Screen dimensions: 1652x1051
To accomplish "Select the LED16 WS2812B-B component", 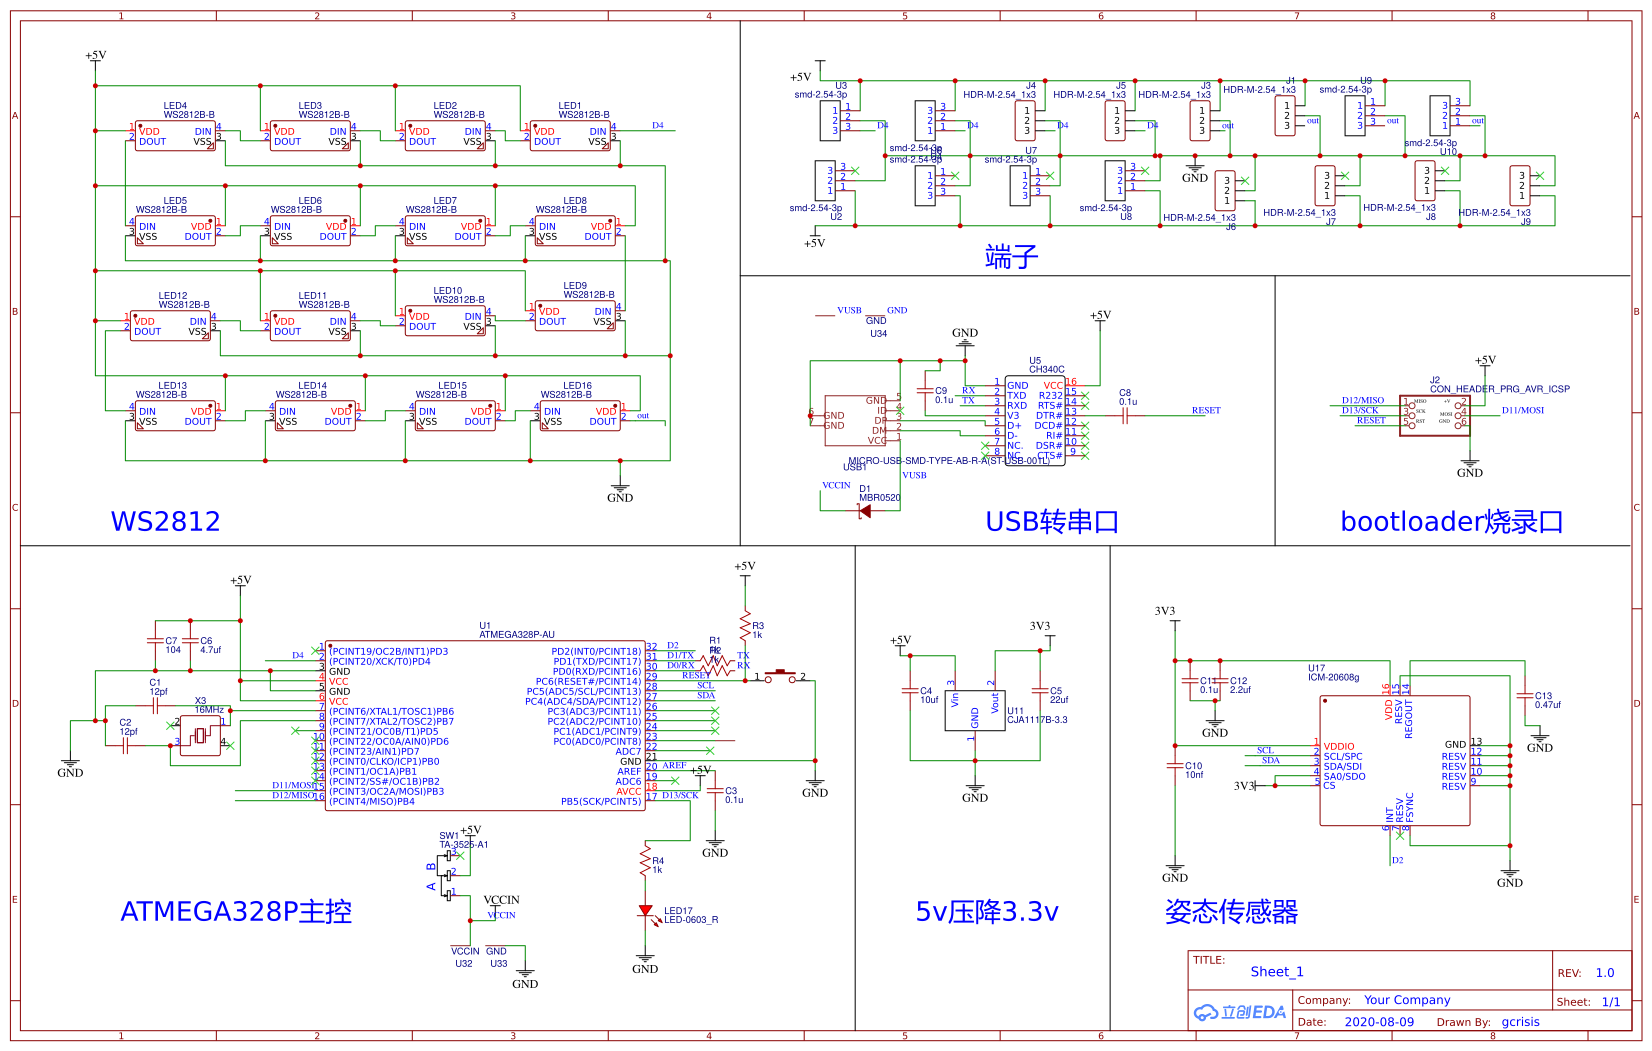I will [x=579, y=416].
